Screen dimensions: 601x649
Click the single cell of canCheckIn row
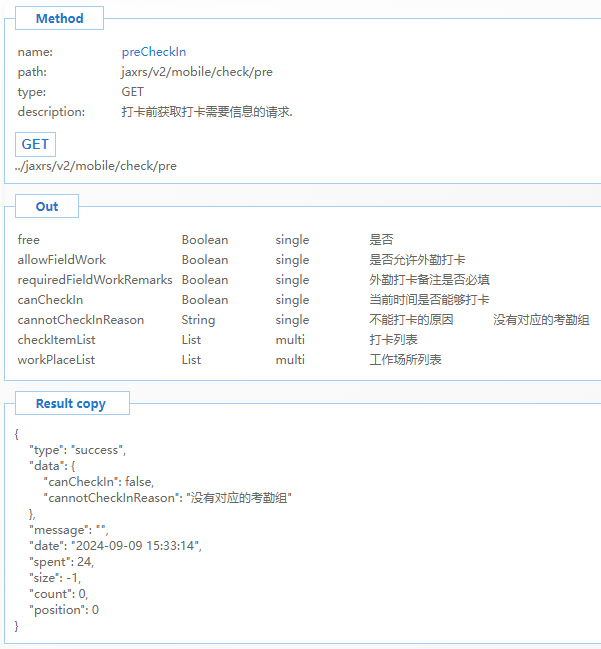tap(292, 300)
